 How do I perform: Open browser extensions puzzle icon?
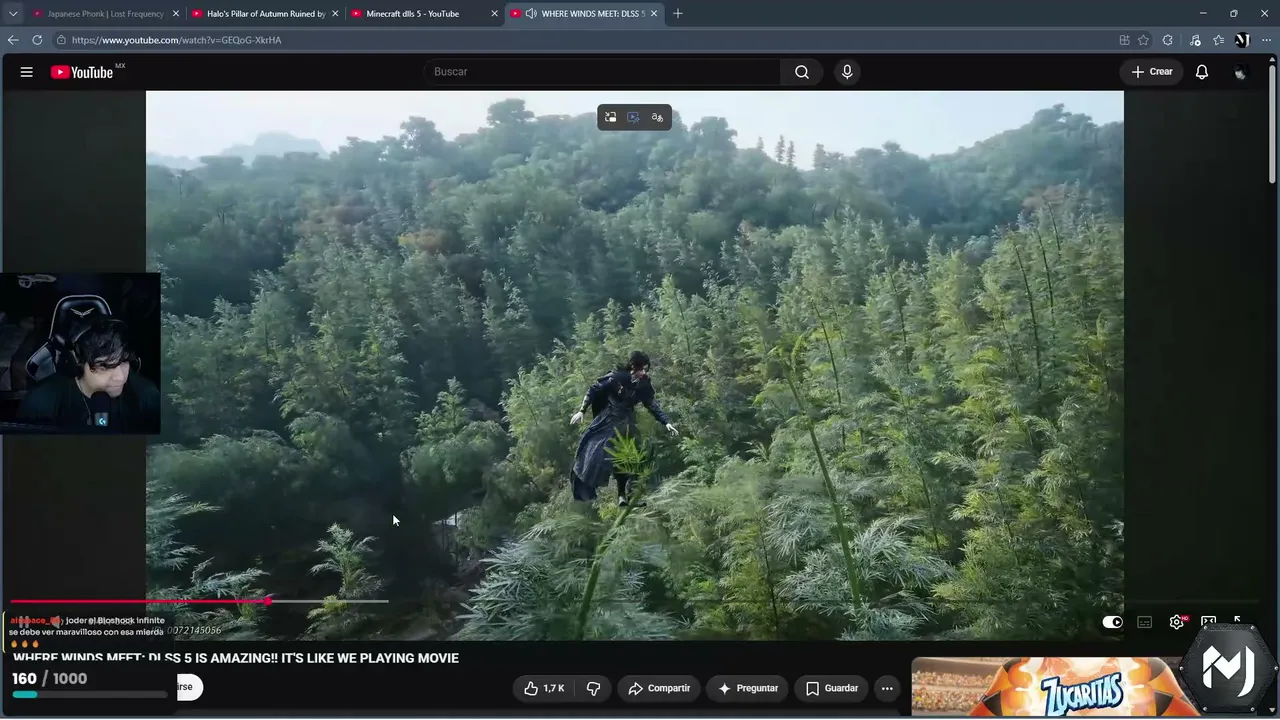click(1168, 40)
